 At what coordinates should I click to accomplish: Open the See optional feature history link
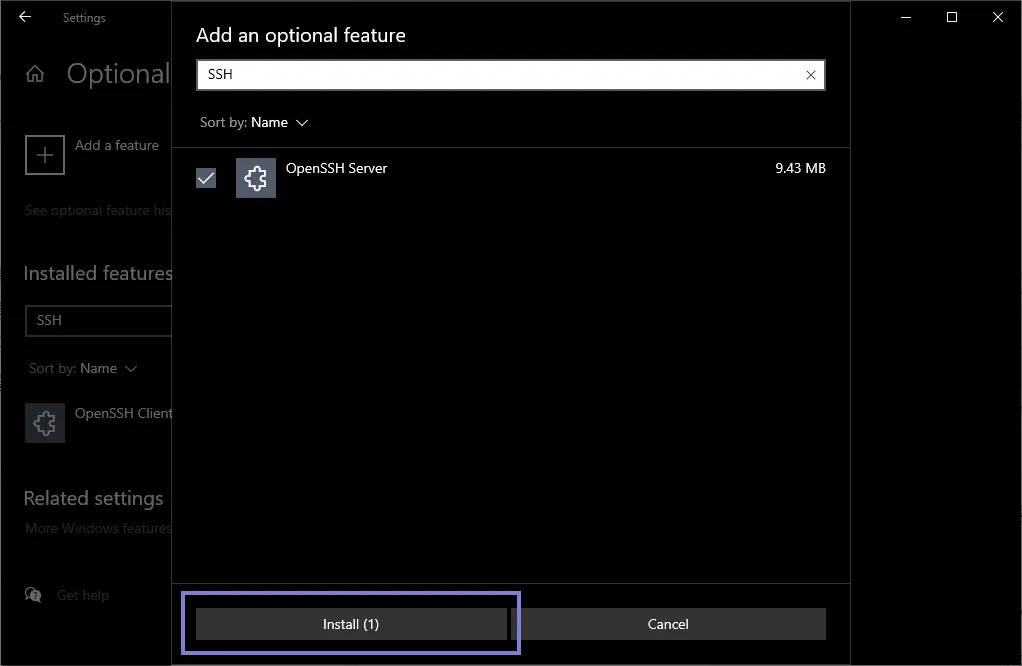click(x=97, y=211)
